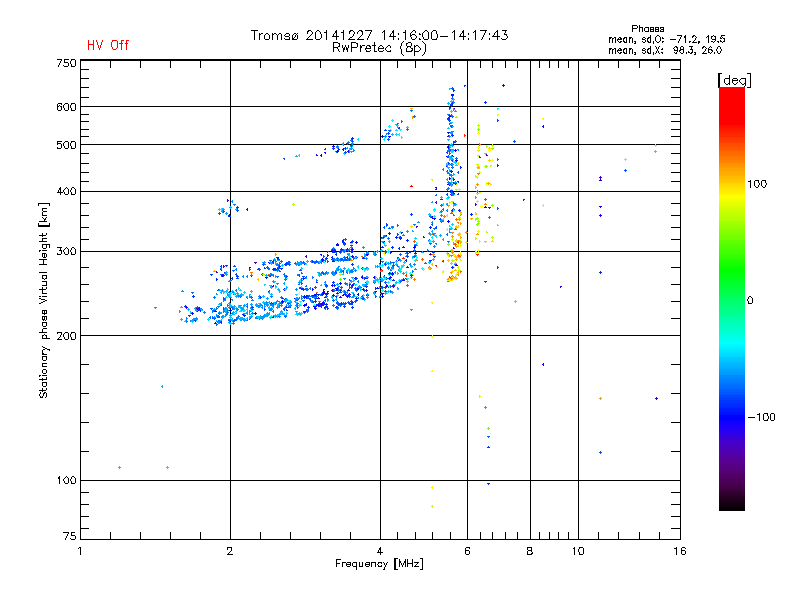Click the 'Frequency [MHz]' axis label
The image size is (800, 600).
click(379, 564)
